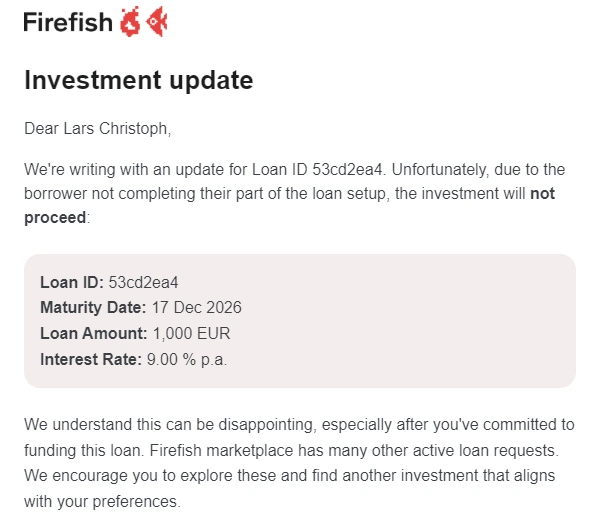Click the Firefish brand name text
The height and width of the screenshot is (530, 605).
(x=68, y=22)
